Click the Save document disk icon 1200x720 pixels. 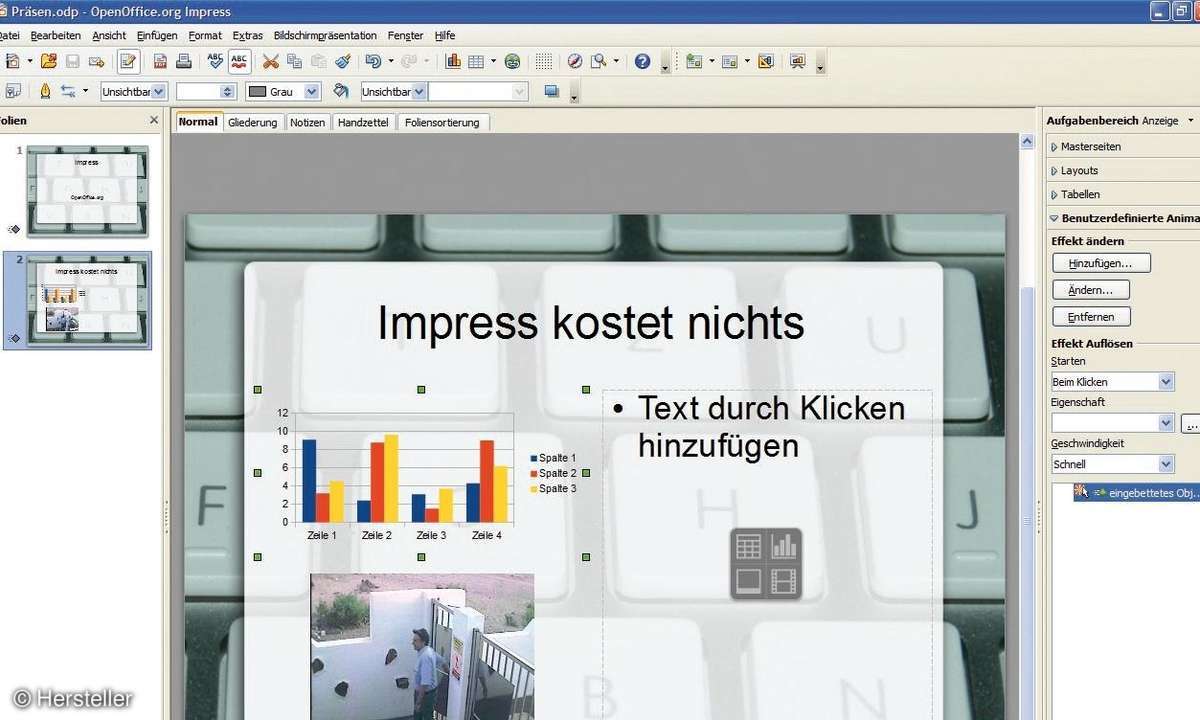[x=72, y=61]
